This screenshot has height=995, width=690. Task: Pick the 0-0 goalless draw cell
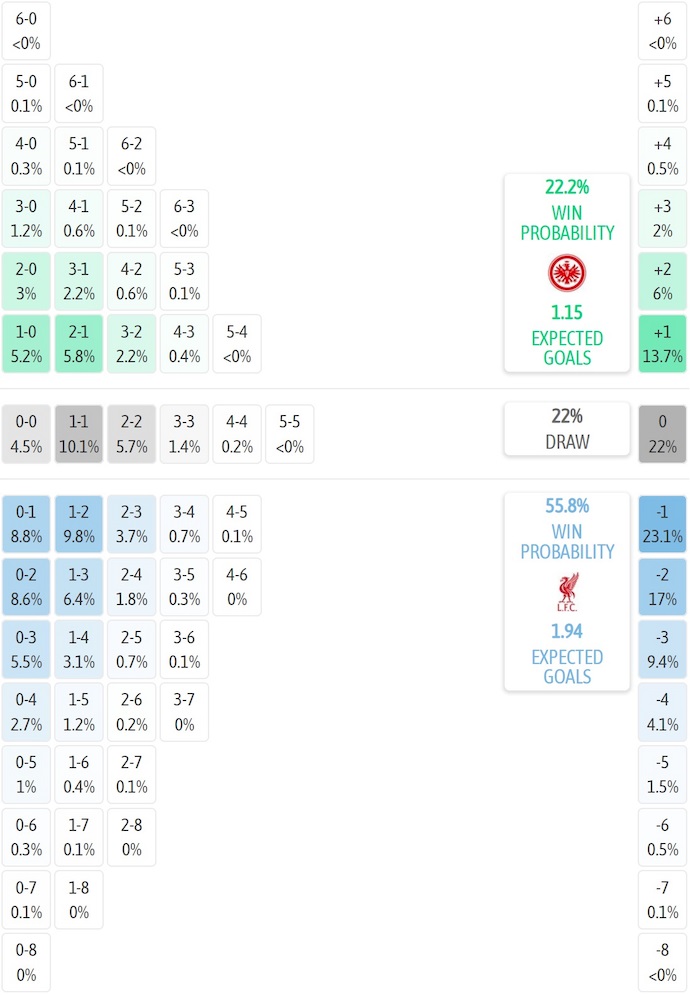[x=27, y=434]
